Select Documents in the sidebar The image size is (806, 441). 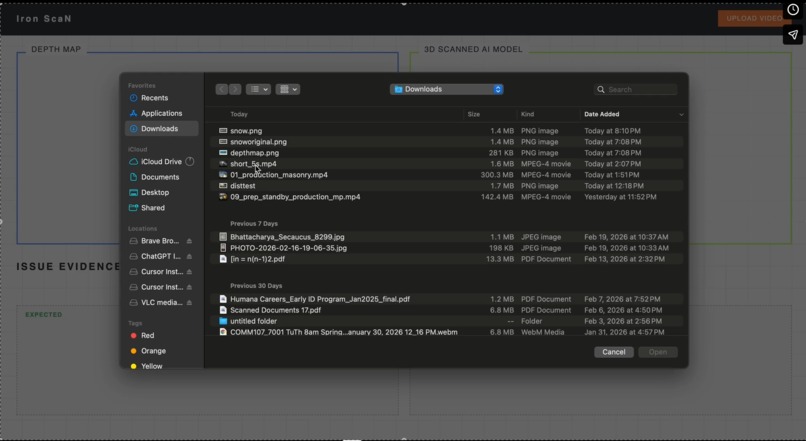(160, 177)
